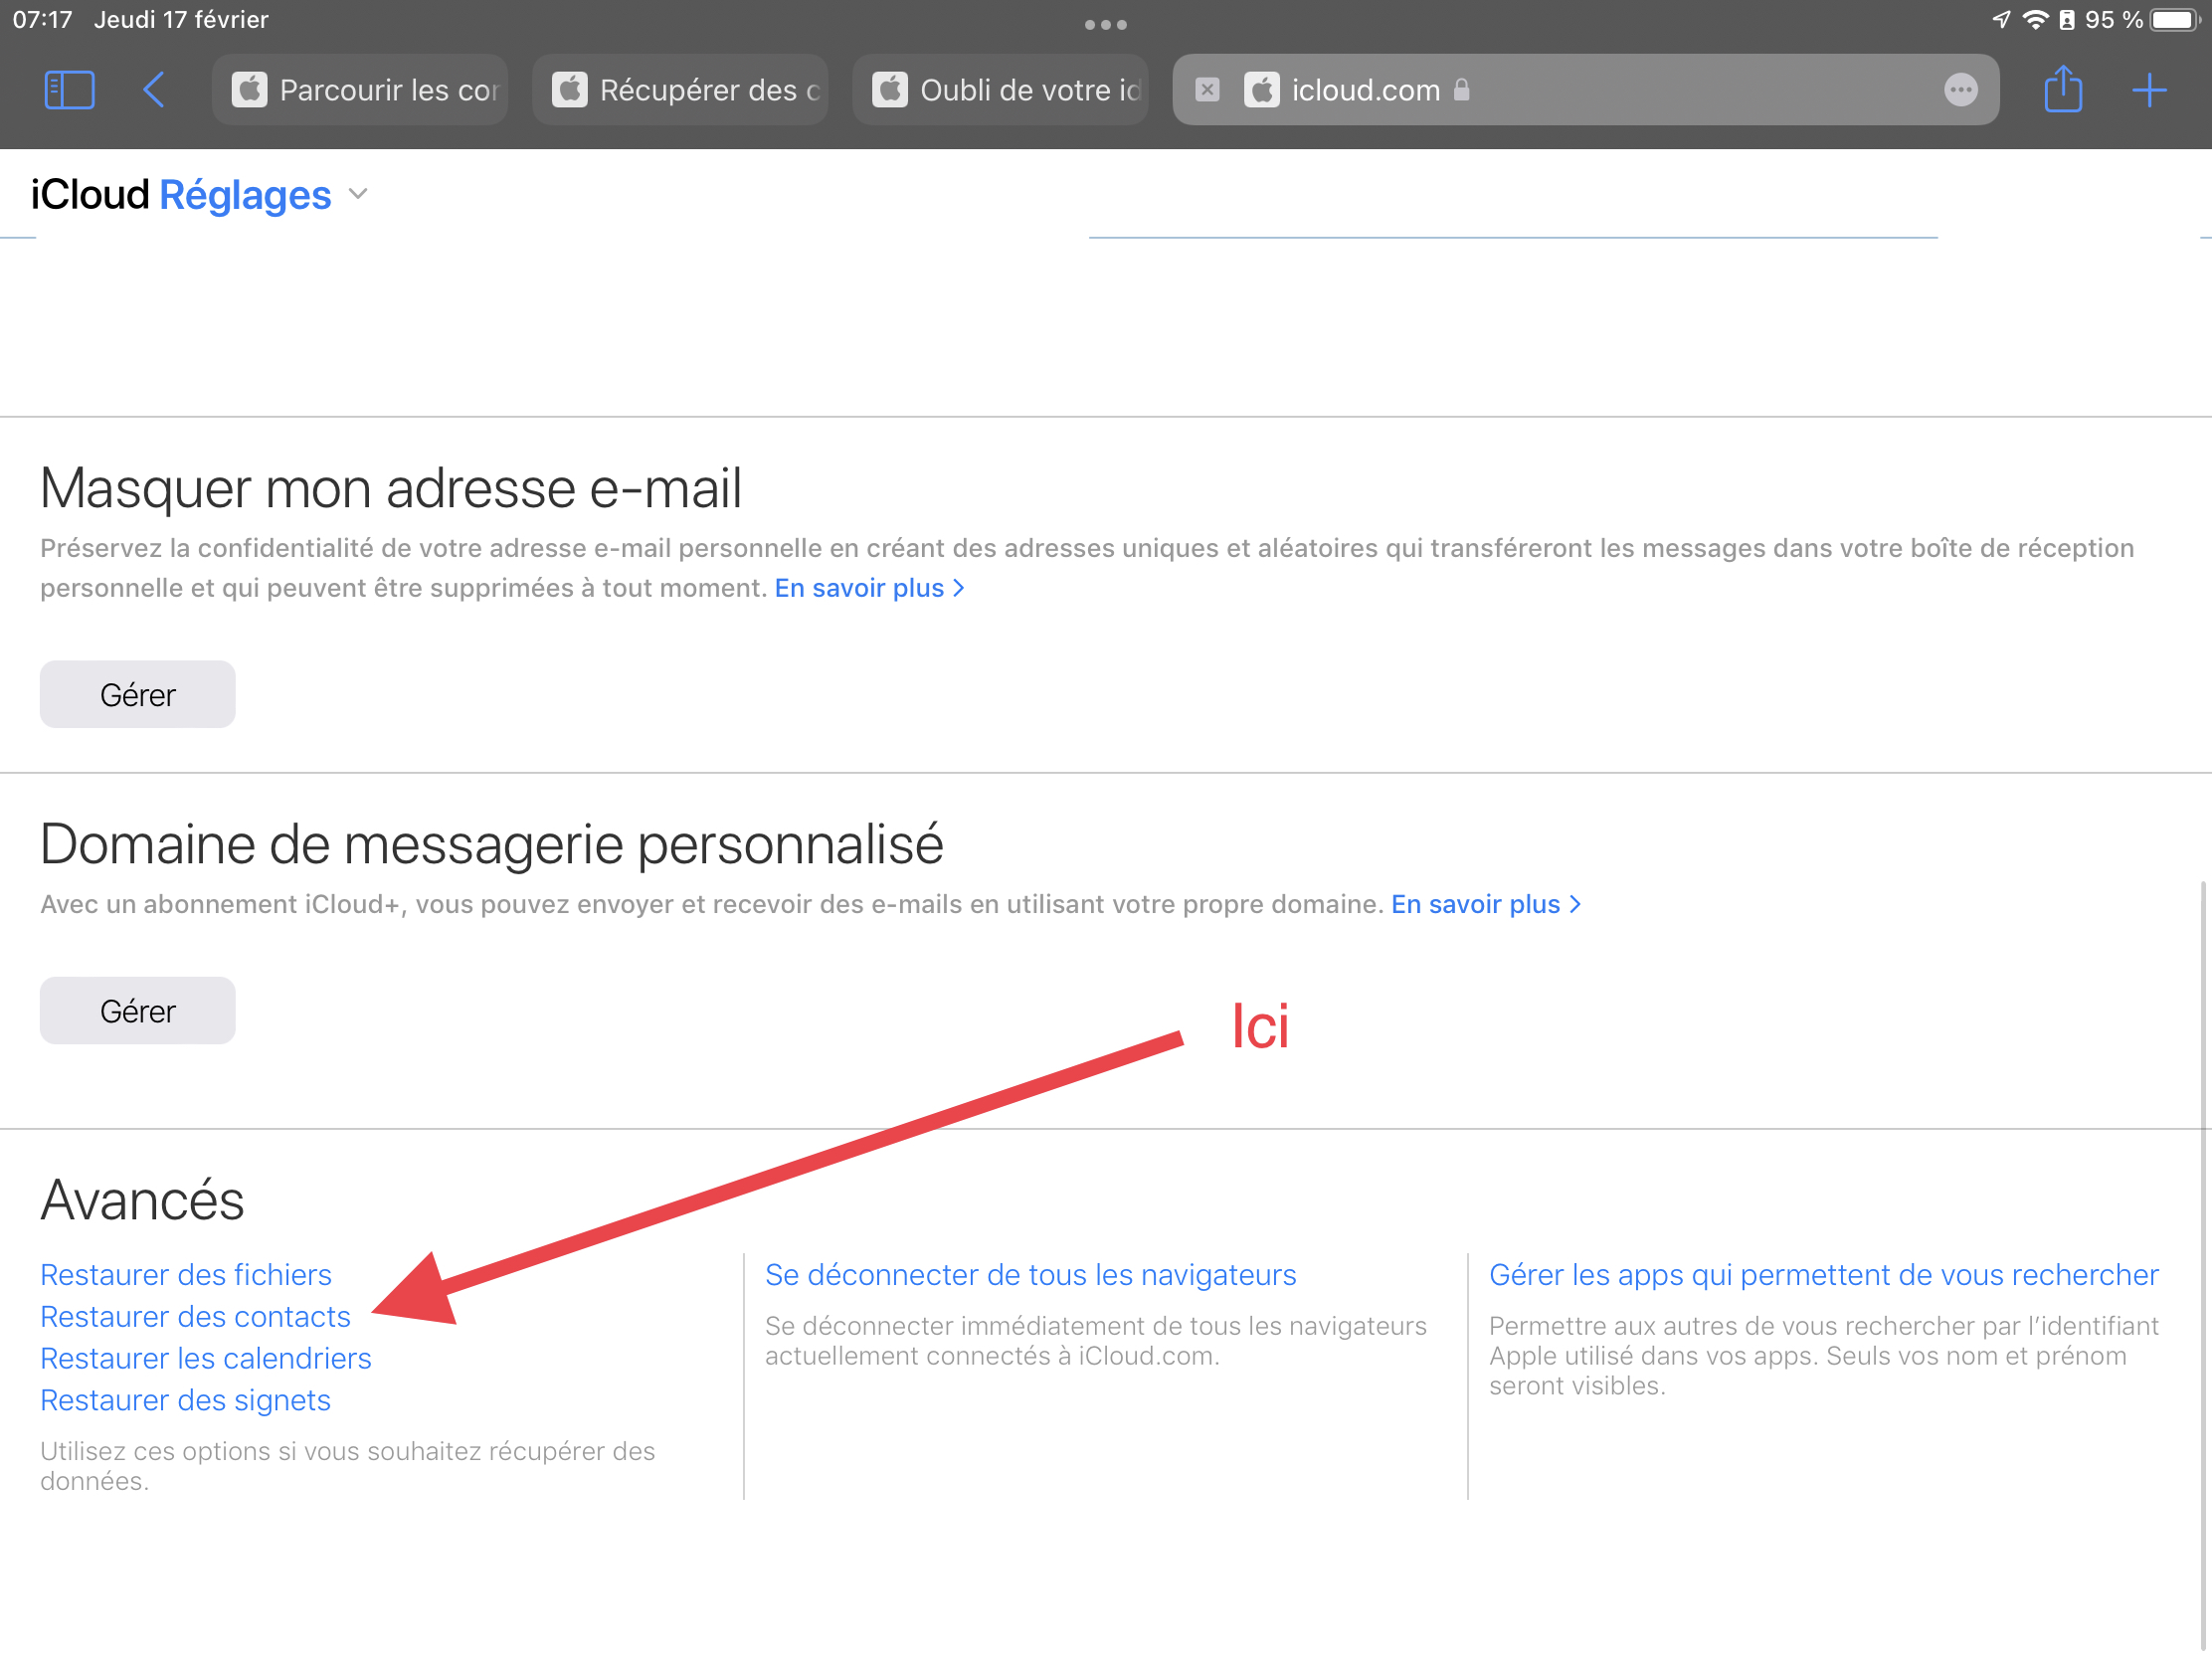Tap the three dots multitasking icon at top
The width and height of the screenshot is (2212, 1659).
click(1105, 24)
